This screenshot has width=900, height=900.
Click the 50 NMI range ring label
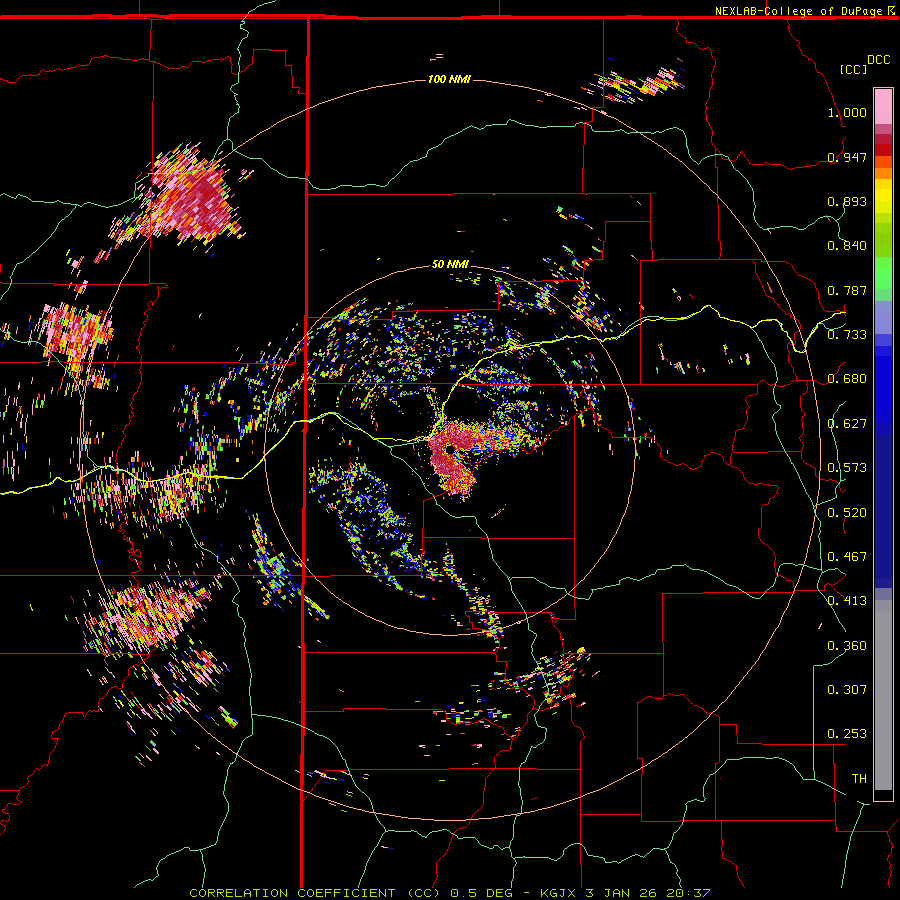pos(451,264)
